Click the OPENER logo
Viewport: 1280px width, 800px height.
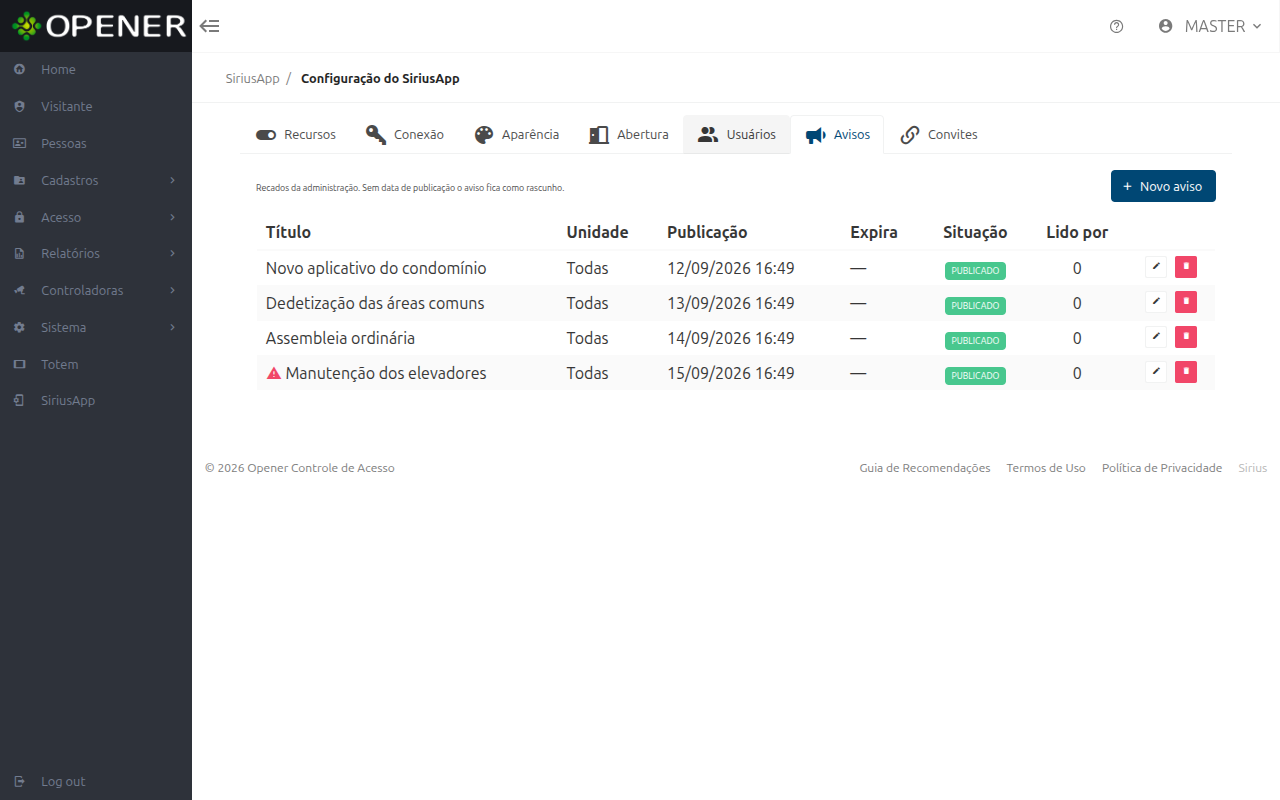tap(98, 26)
